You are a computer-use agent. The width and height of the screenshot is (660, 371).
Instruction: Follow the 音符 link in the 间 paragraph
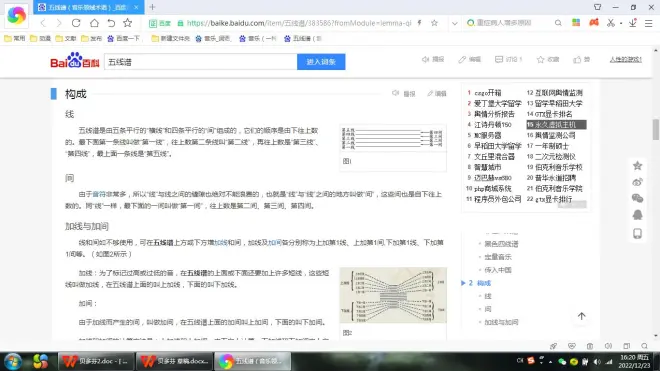(99, 194)
